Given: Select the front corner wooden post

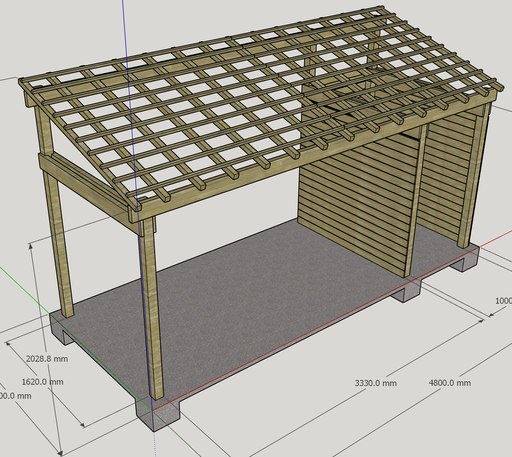Looking at the screenshot, I should click(151, 307).
